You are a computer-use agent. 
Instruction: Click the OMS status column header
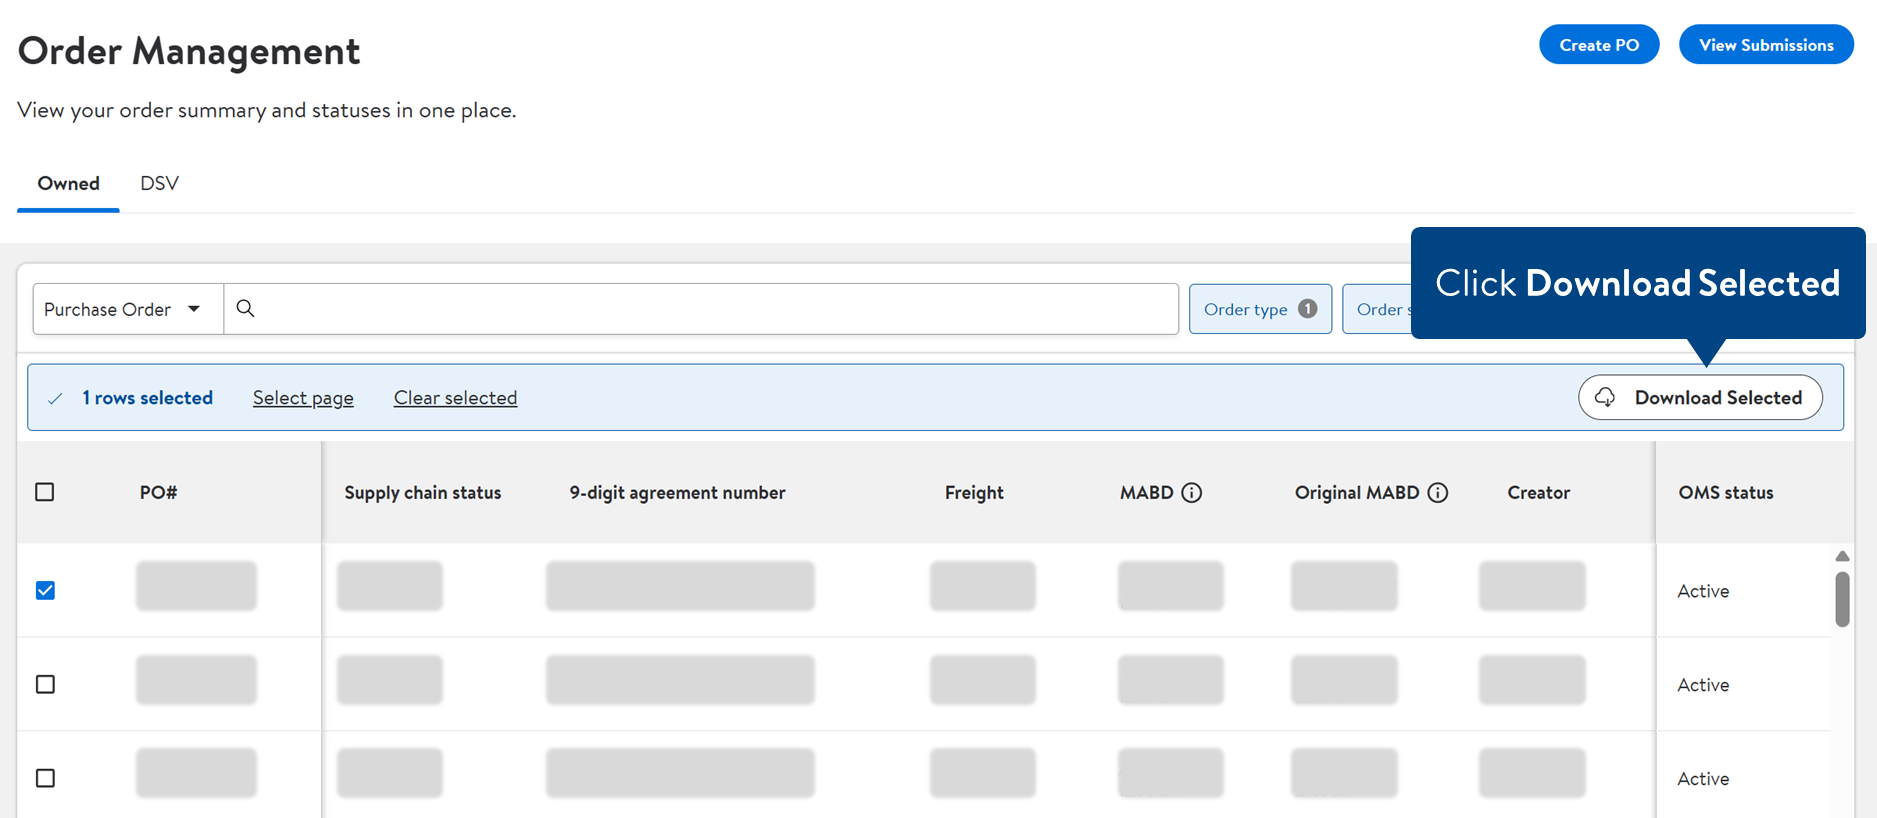[1725, 492]
